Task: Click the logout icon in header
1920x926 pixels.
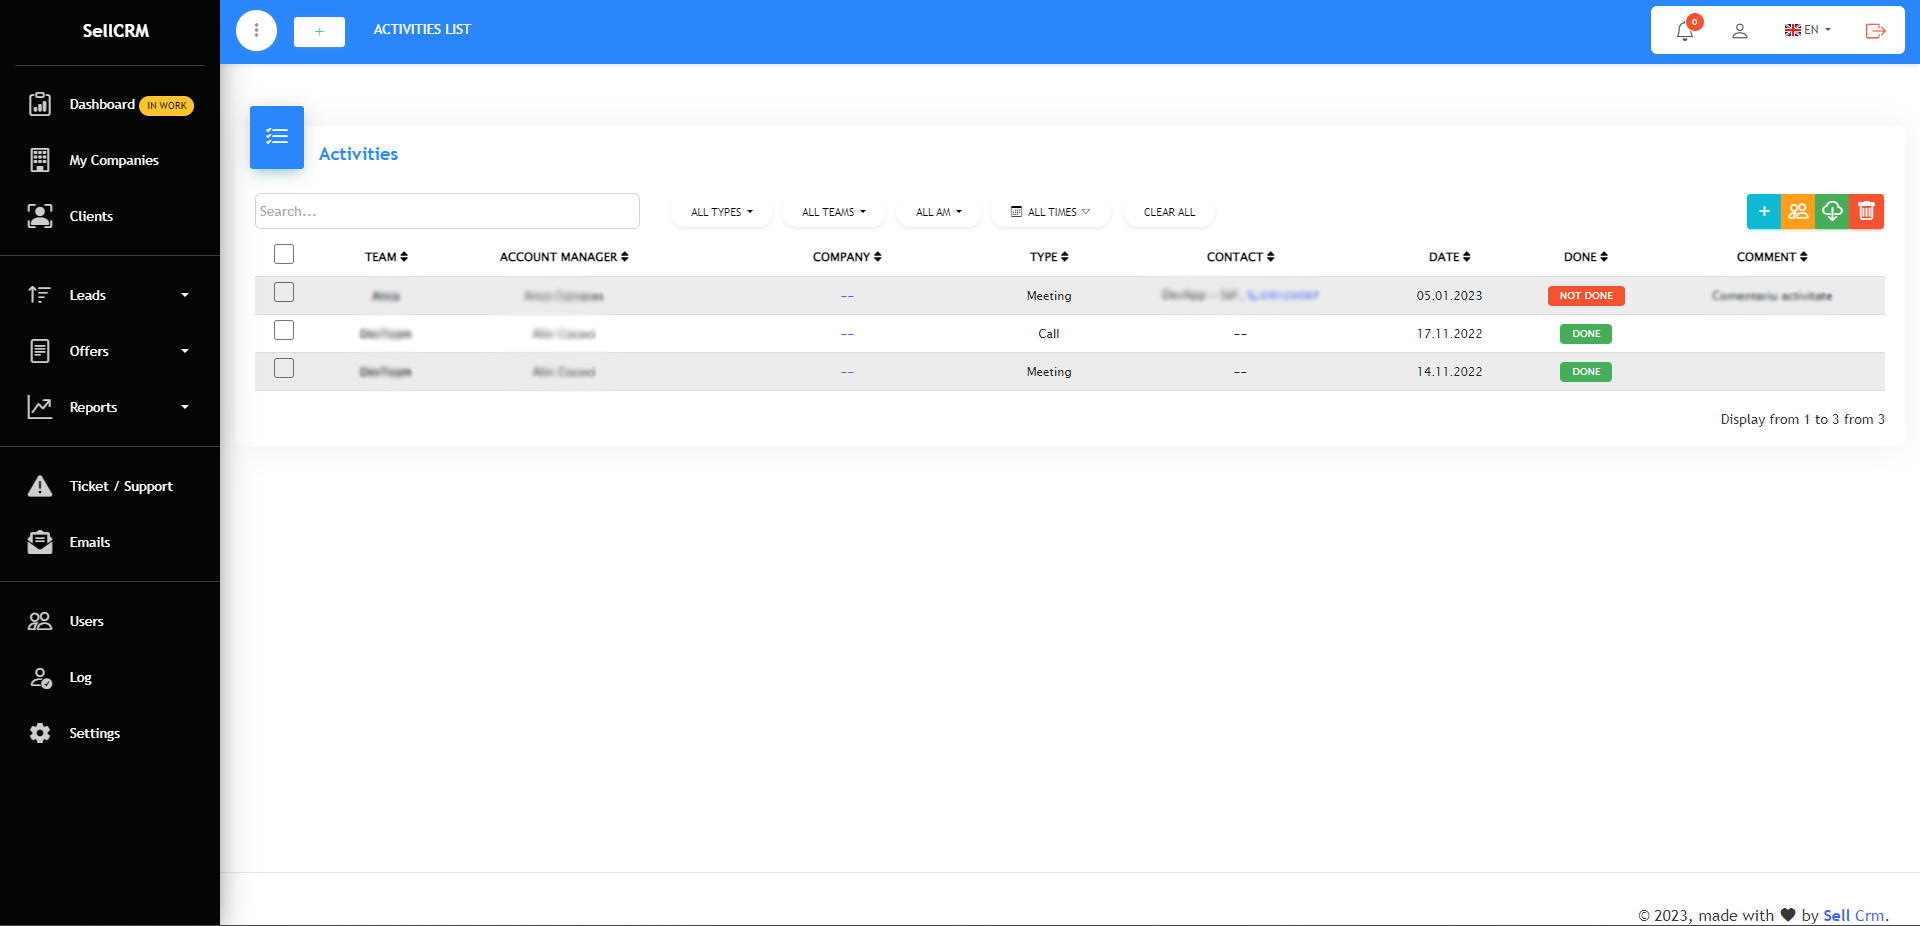Action: click(x=1875, y=31)
